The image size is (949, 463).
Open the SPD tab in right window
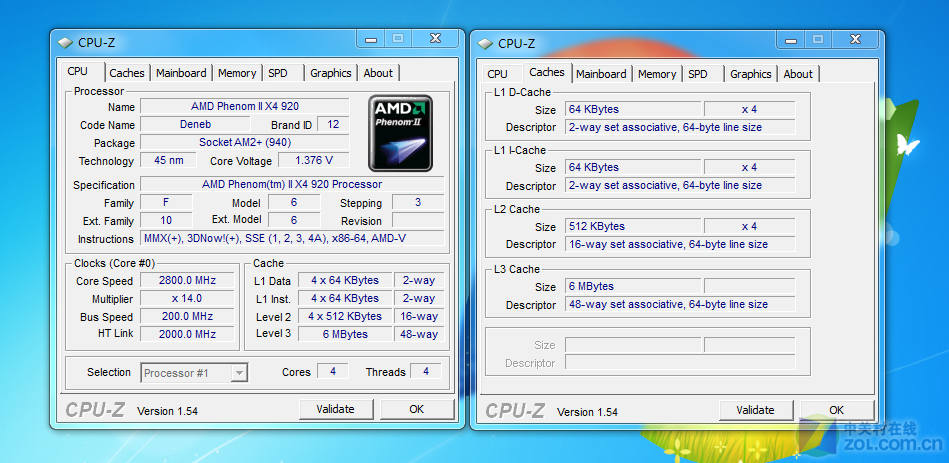(x=698, y=74)
